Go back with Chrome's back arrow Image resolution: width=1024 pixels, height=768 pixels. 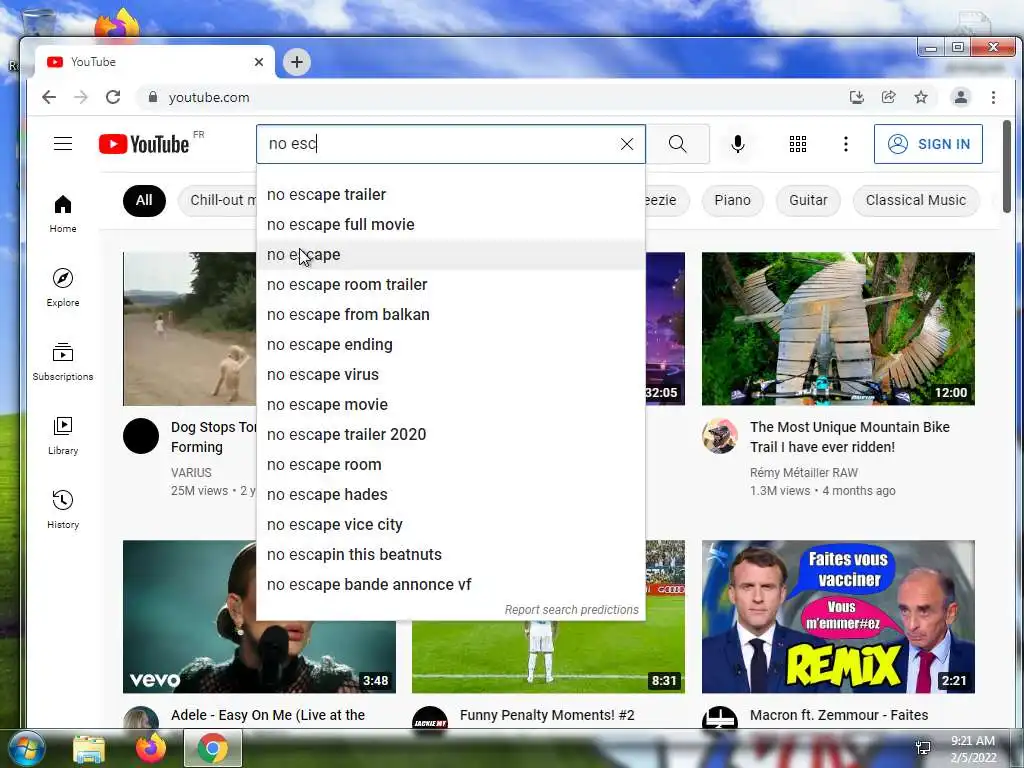point(49,97)
